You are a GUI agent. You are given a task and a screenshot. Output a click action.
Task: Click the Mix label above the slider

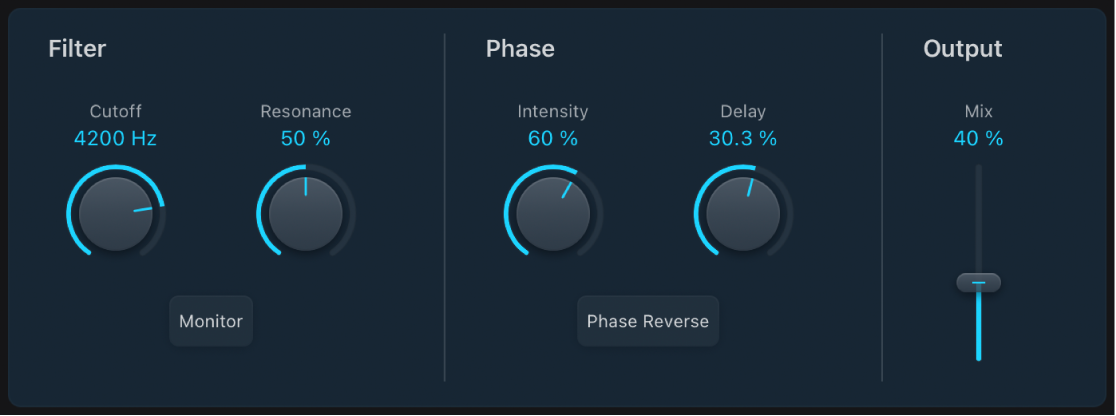coord(978,111)
